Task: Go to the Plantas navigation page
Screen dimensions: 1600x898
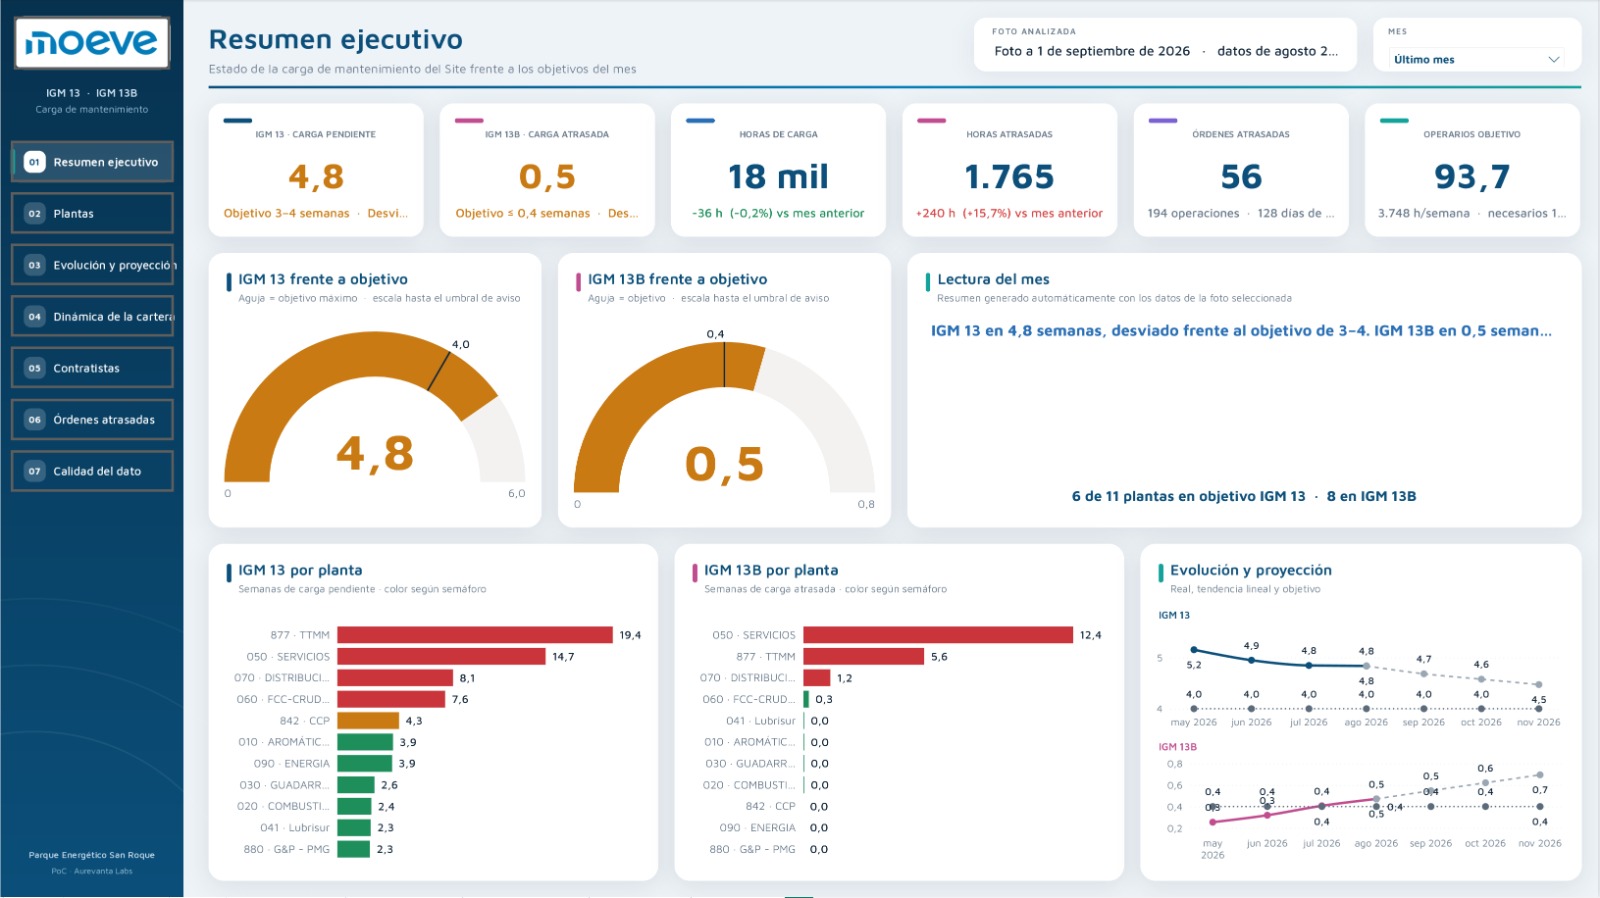Action: tap(92, 214)
